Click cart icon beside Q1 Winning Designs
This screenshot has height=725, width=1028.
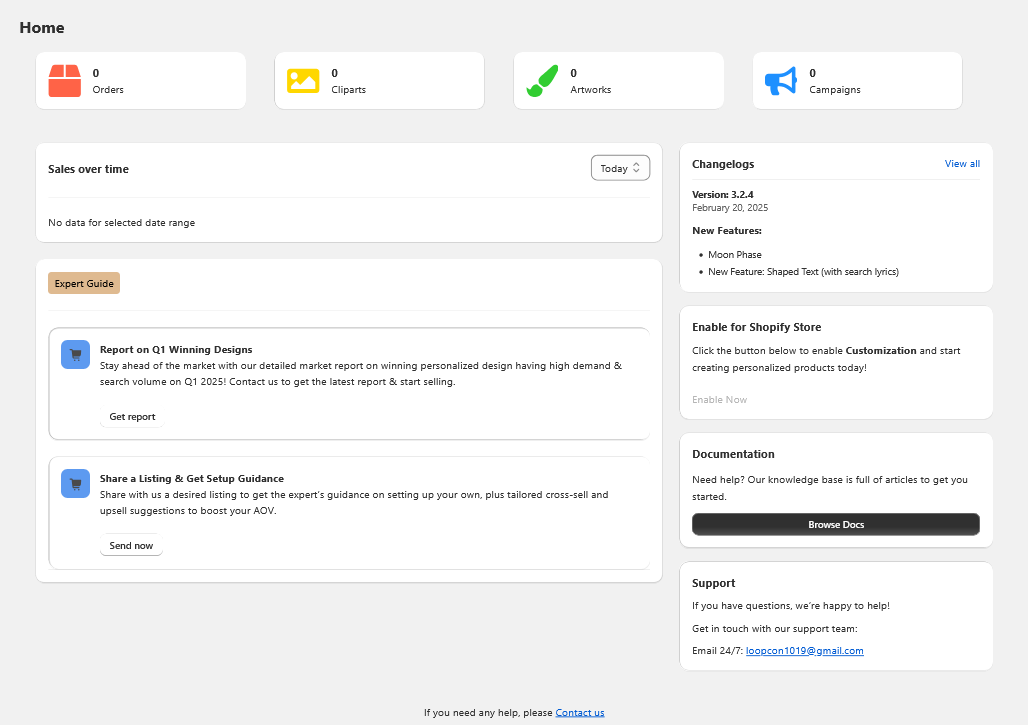[75, 354]
